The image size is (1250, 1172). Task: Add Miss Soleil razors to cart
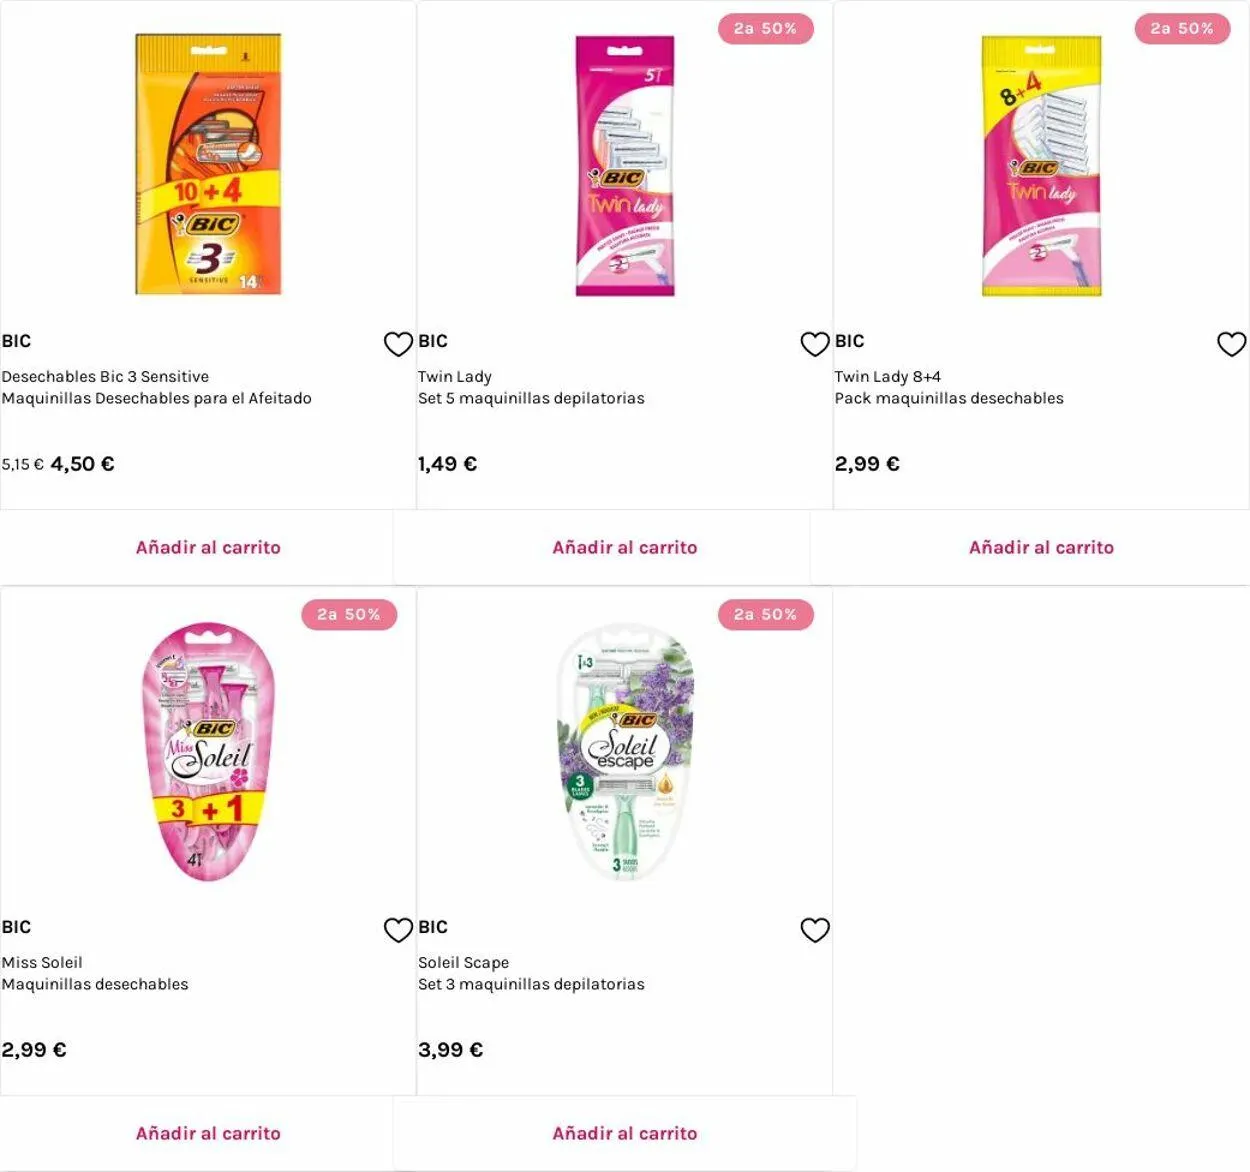point(208,1134)
